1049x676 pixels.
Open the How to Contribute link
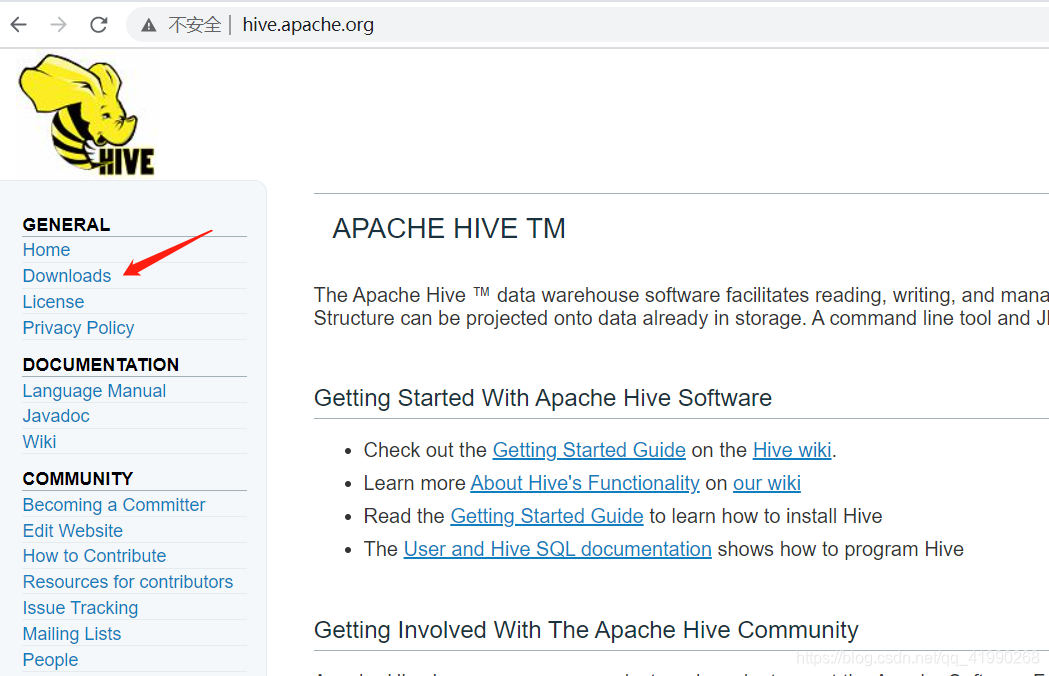(94, 556)
